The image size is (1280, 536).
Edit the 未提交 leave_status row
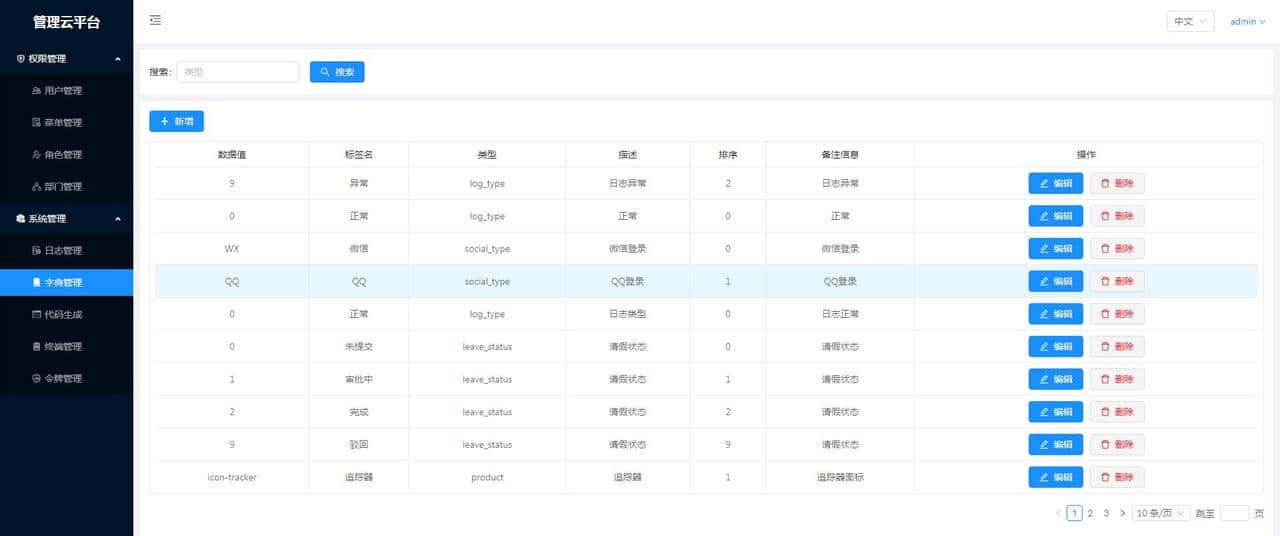[x=1056, y=347]
